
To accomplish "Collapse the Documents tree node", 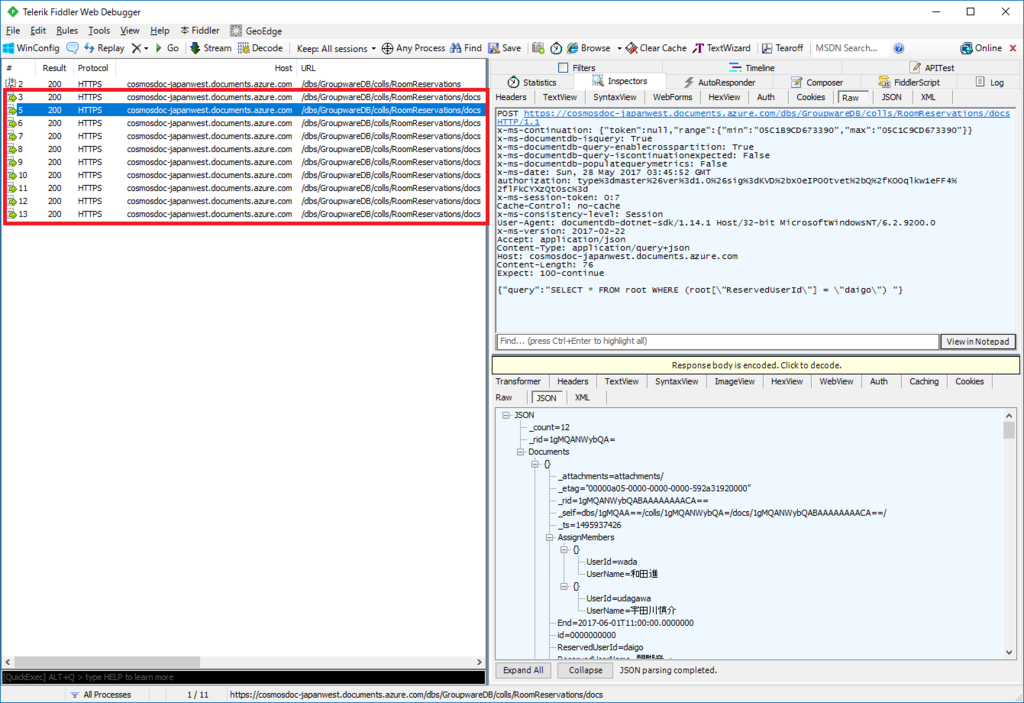I will [520, 451].
